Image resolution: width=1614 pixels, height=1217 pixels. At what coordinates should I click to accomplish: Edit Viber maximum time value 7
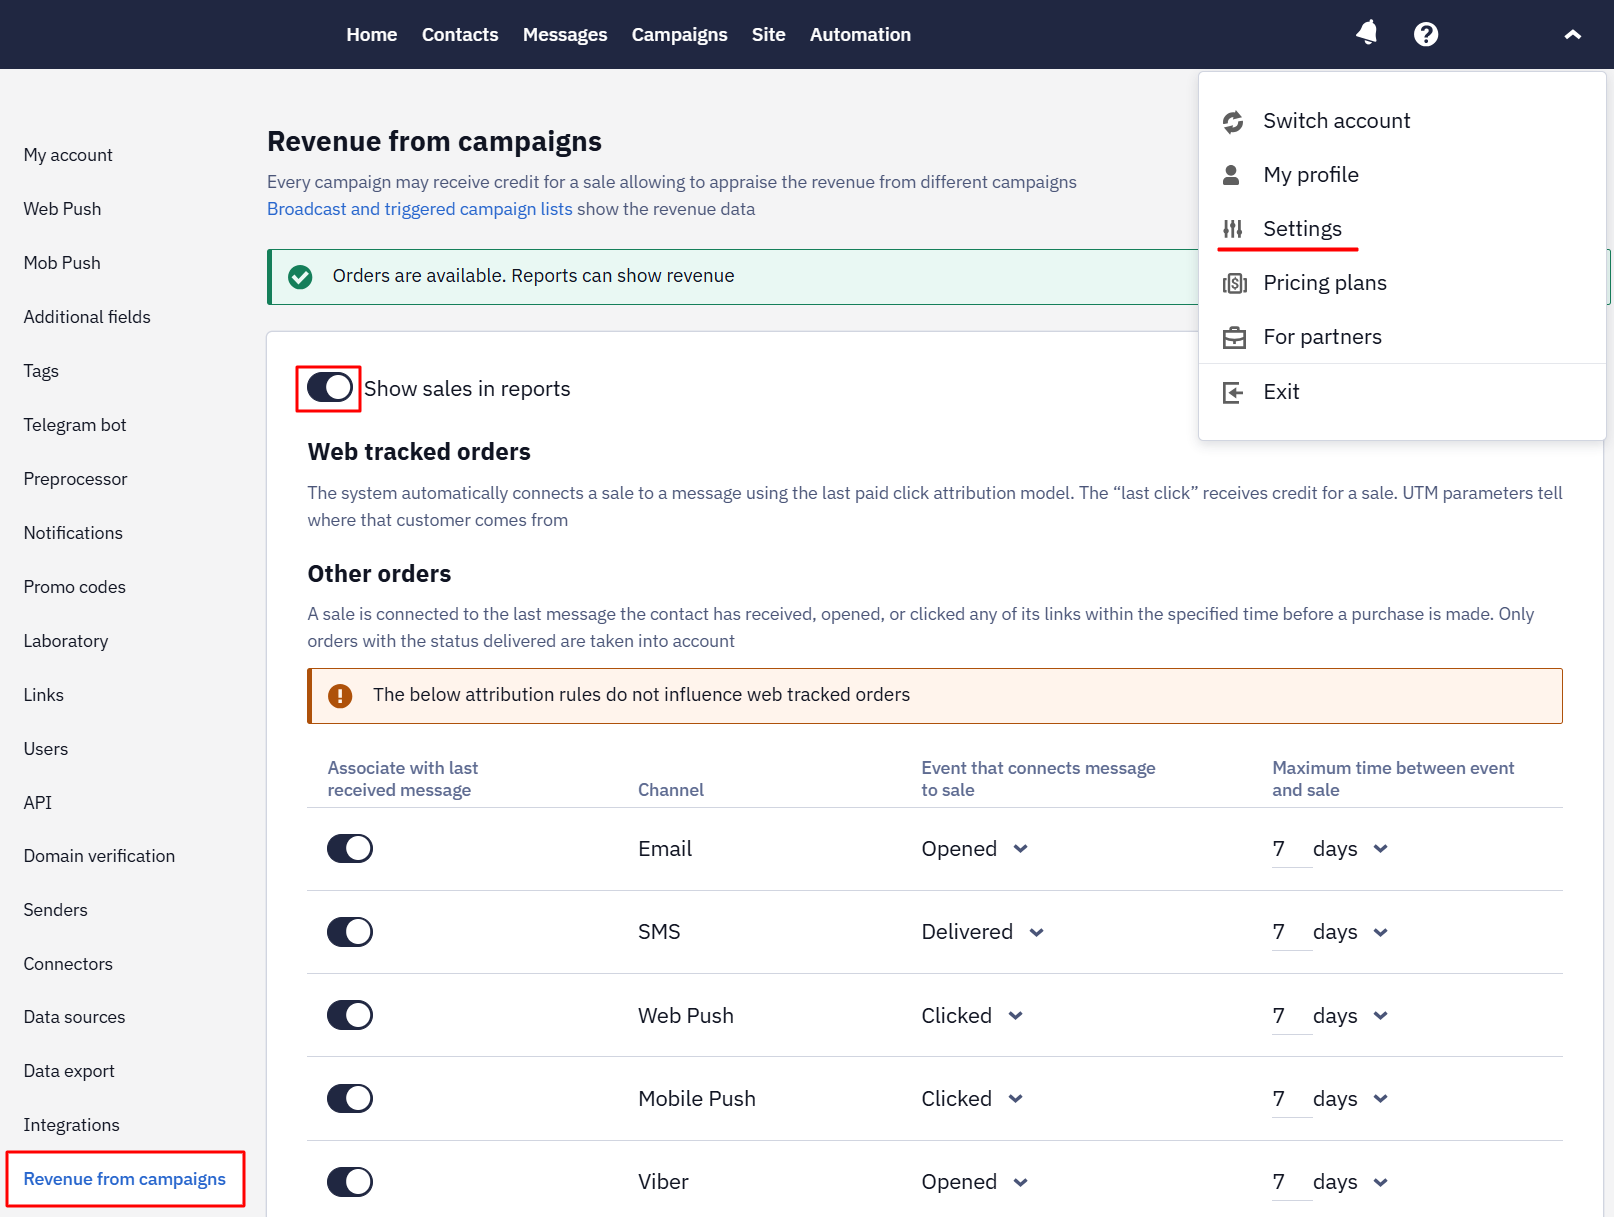click(1291, 1182)
